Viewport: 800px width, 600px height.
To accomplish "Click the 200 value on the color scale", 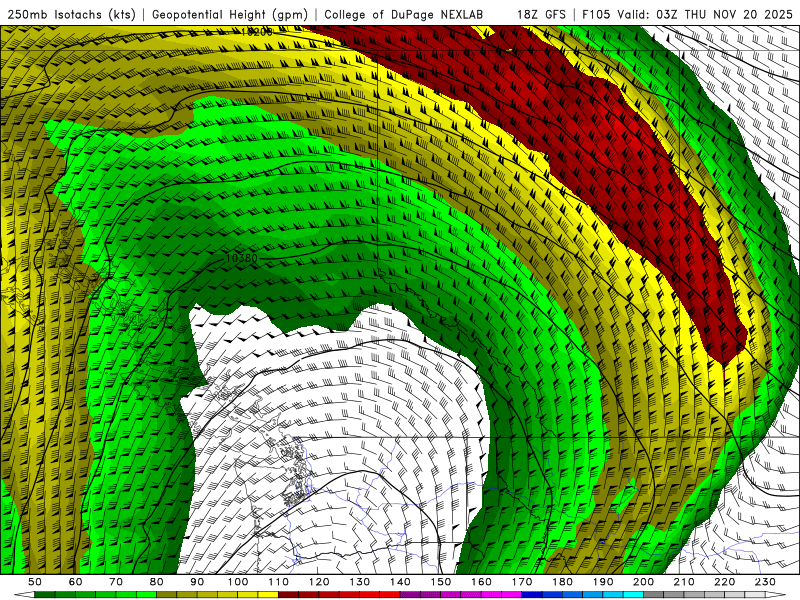I will pyautogui.click(x=643, y=582).
